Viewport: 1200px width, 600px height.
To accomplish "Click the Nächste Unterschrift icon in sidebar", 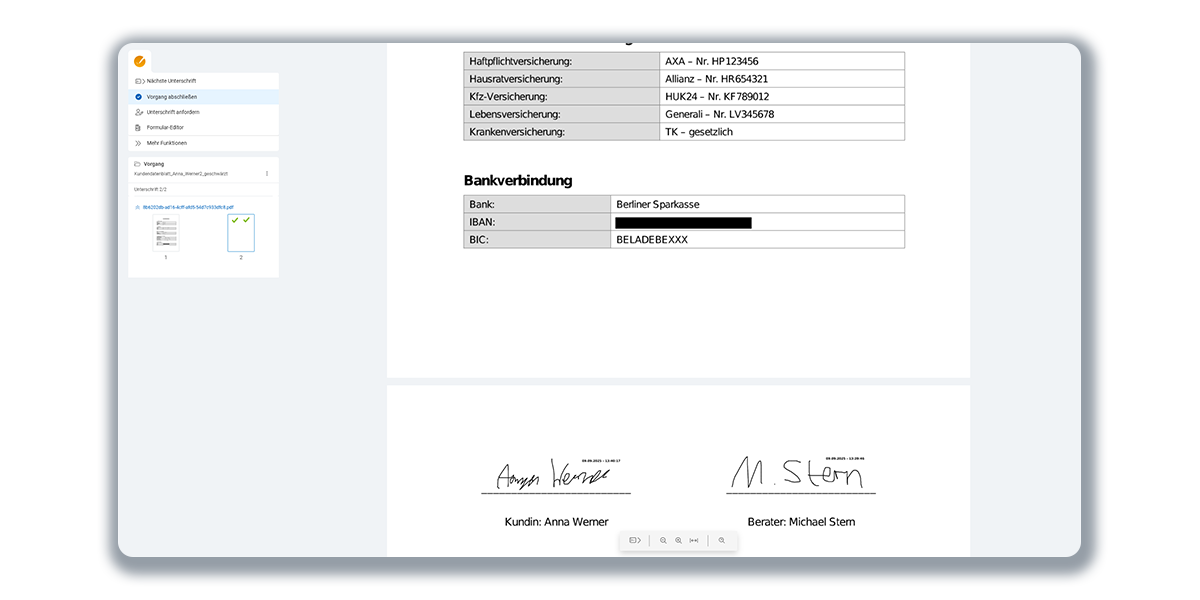I will click(x=138, y=81).
